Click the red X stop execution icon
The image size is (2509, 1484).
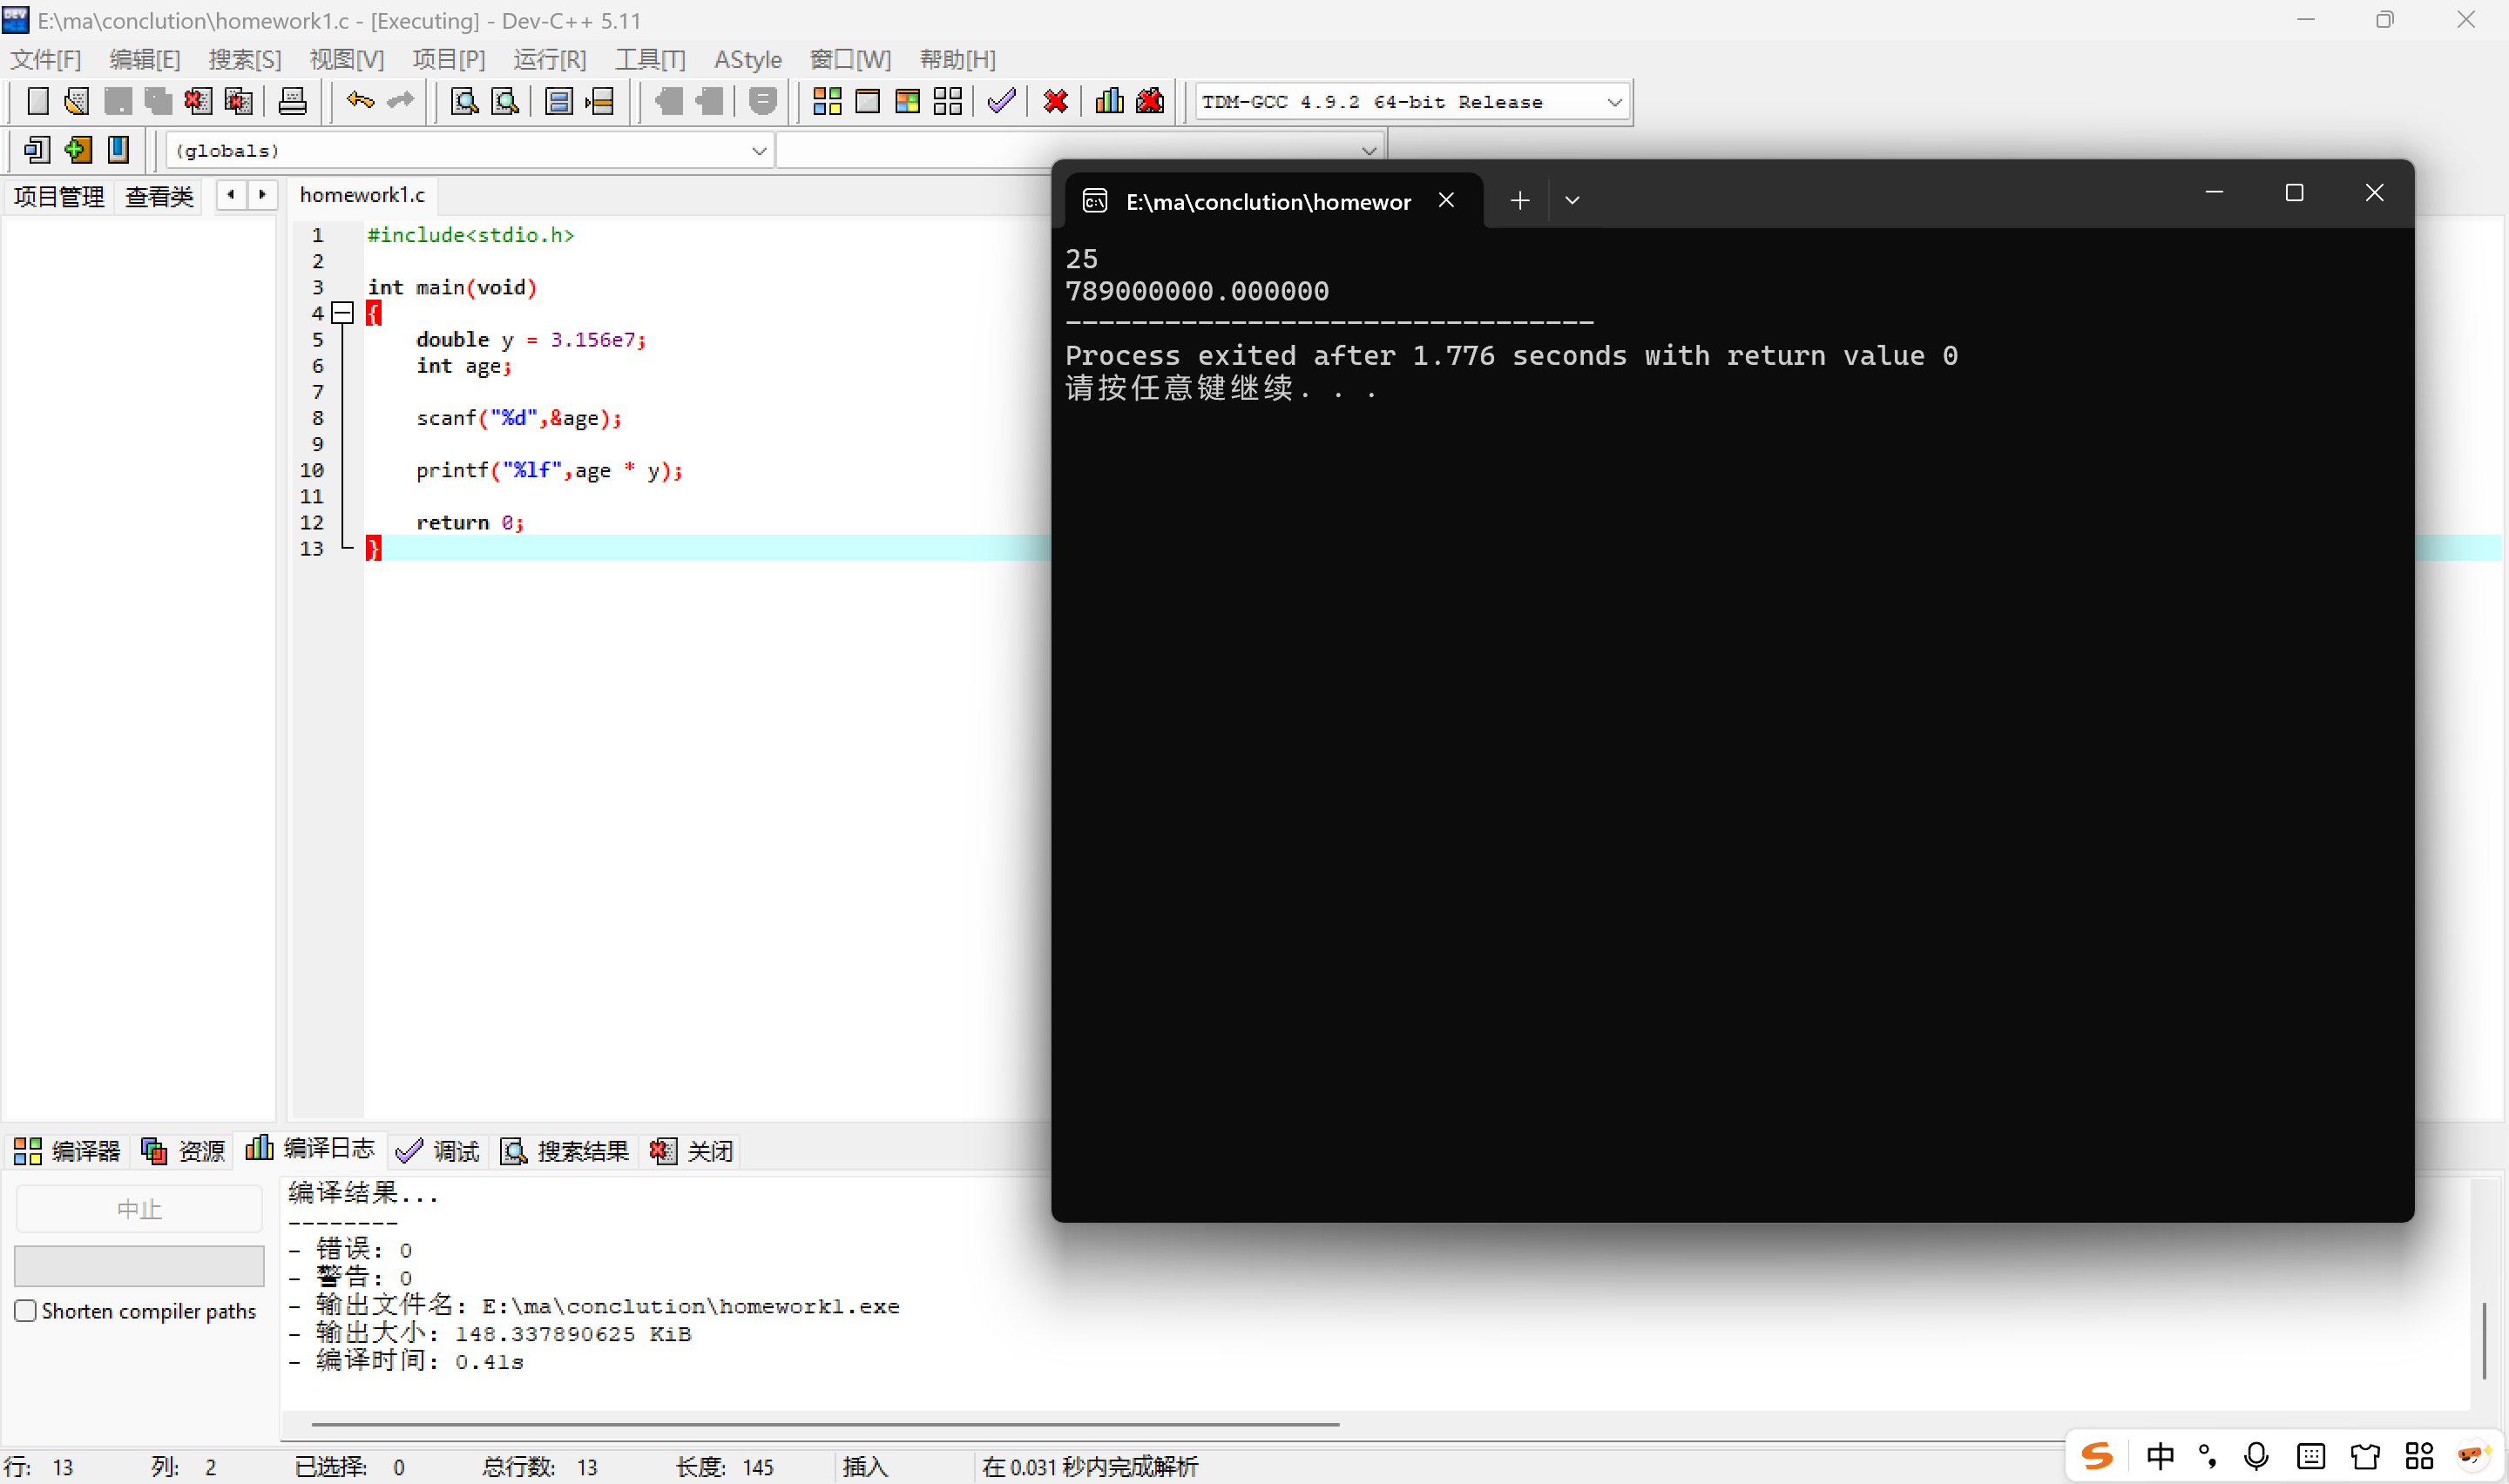pos(1055,101)
